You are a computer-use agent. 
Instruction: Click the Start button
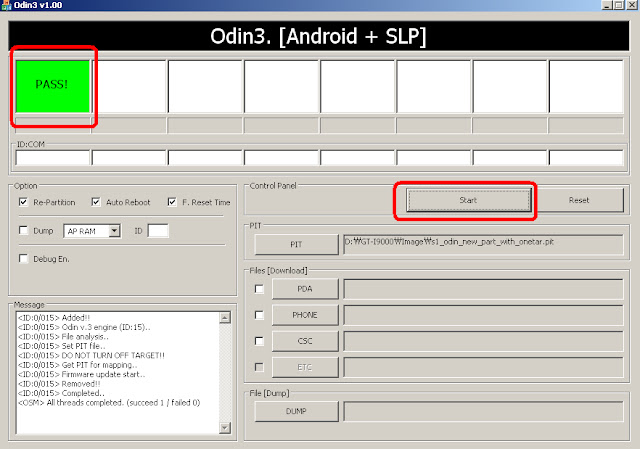tap(469, 200)
